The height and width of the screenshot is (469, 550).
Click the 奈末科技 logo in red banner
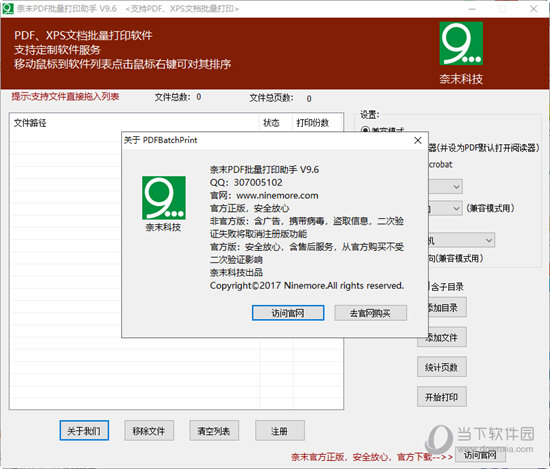[461, 43]
